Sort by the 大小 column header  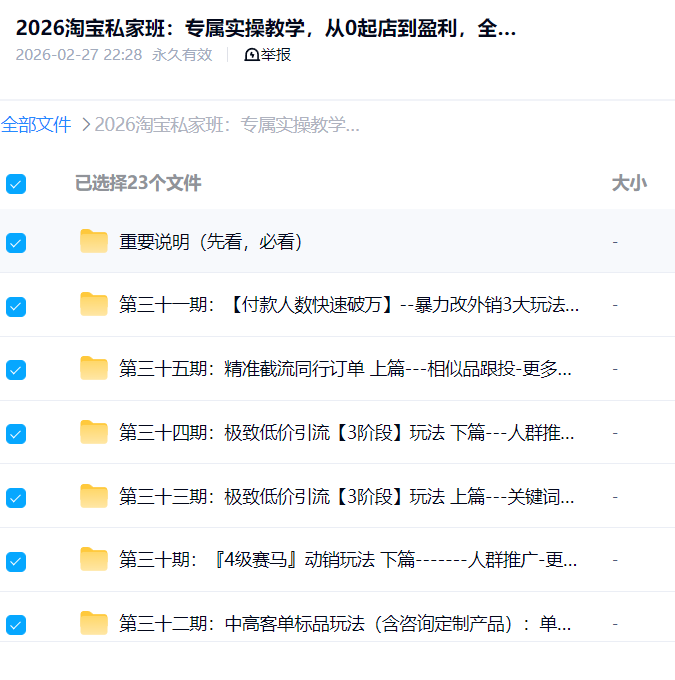pos(628,183)
